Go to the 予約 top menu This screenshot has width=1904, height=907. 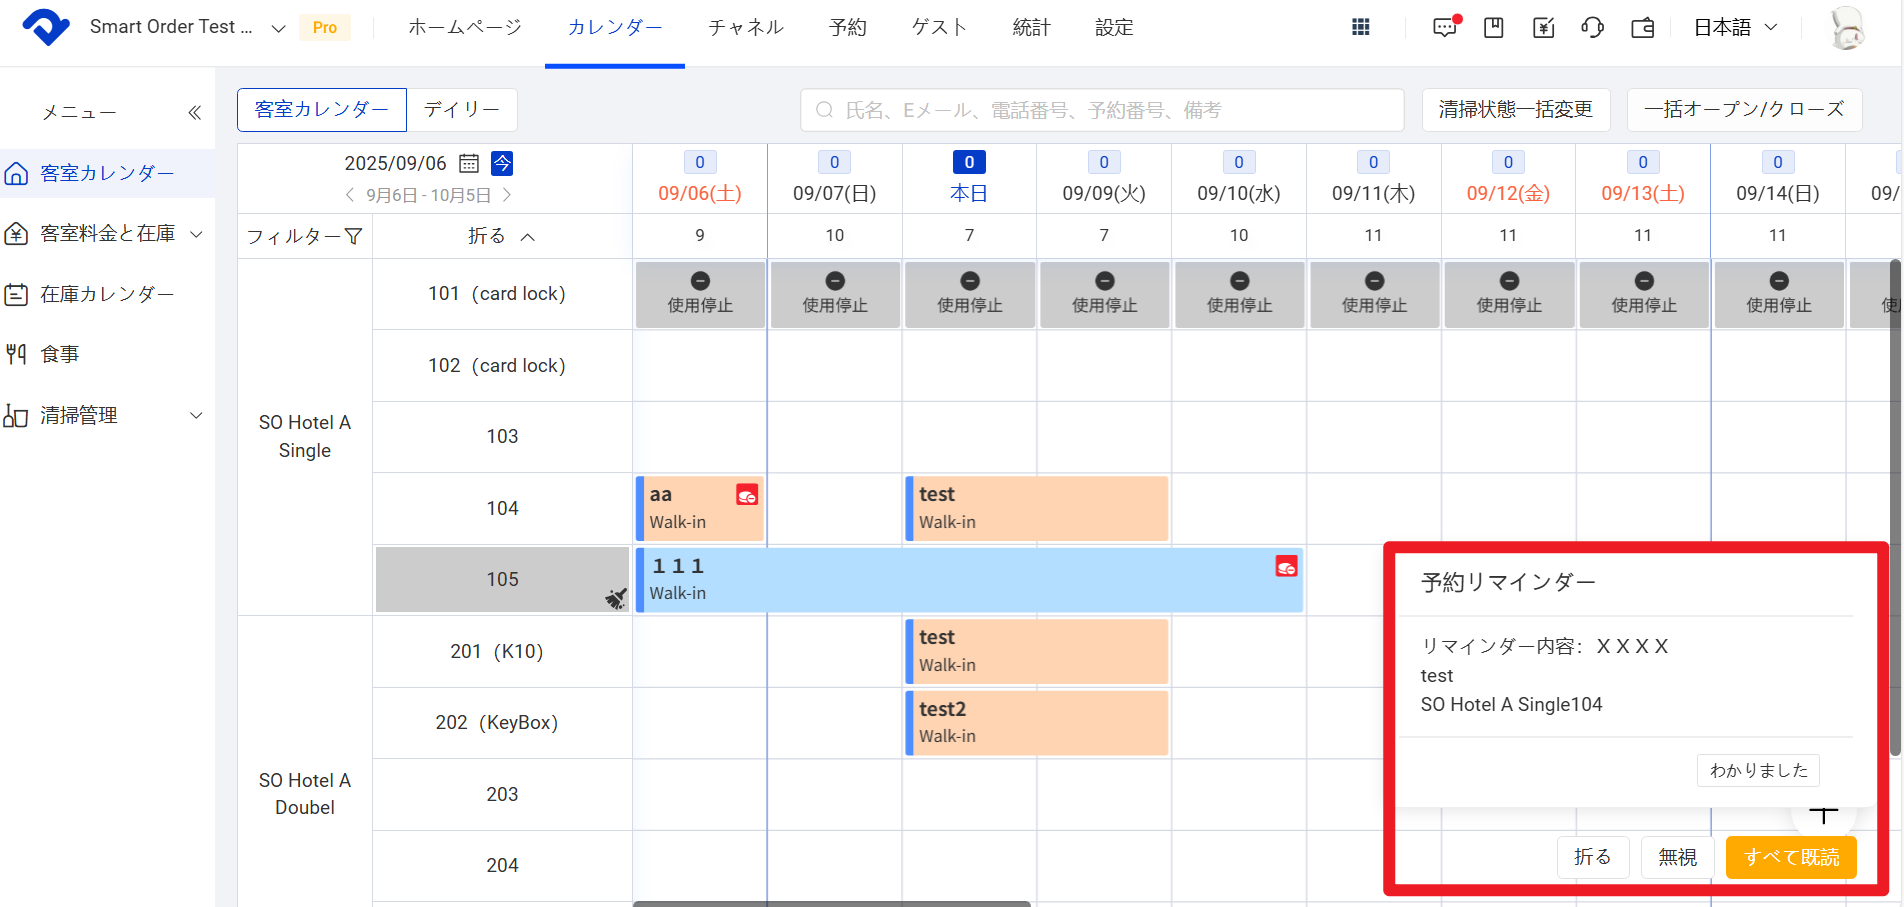tap(847, 28)
